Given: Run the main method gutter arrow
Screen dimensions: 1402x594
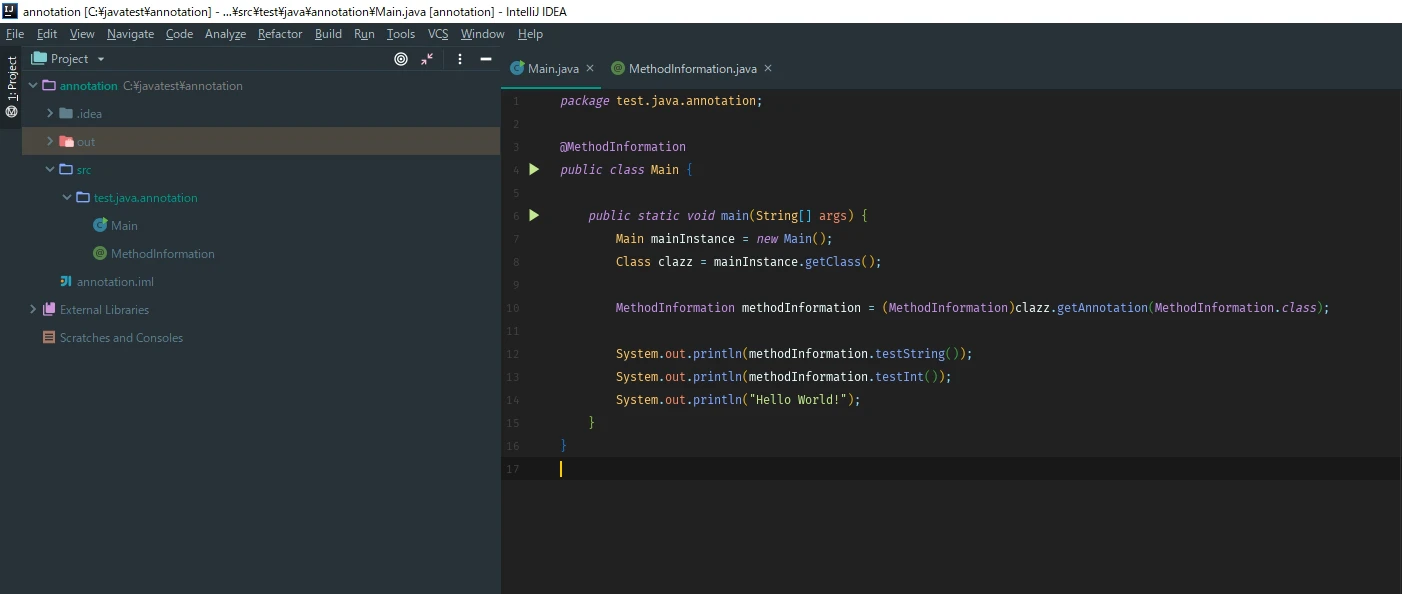Looking at the screenshot, I should pyautogui.click(x=534, y=215).
